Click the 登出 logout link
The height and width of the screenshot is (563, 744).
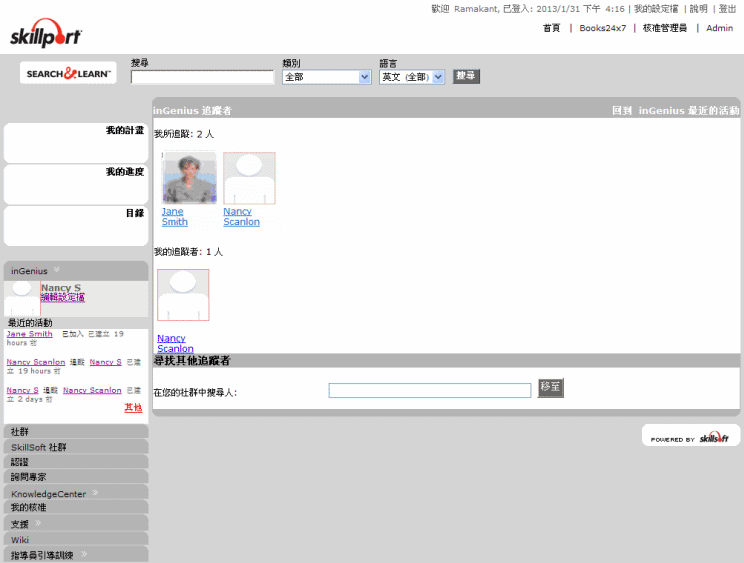click(727, 9)
